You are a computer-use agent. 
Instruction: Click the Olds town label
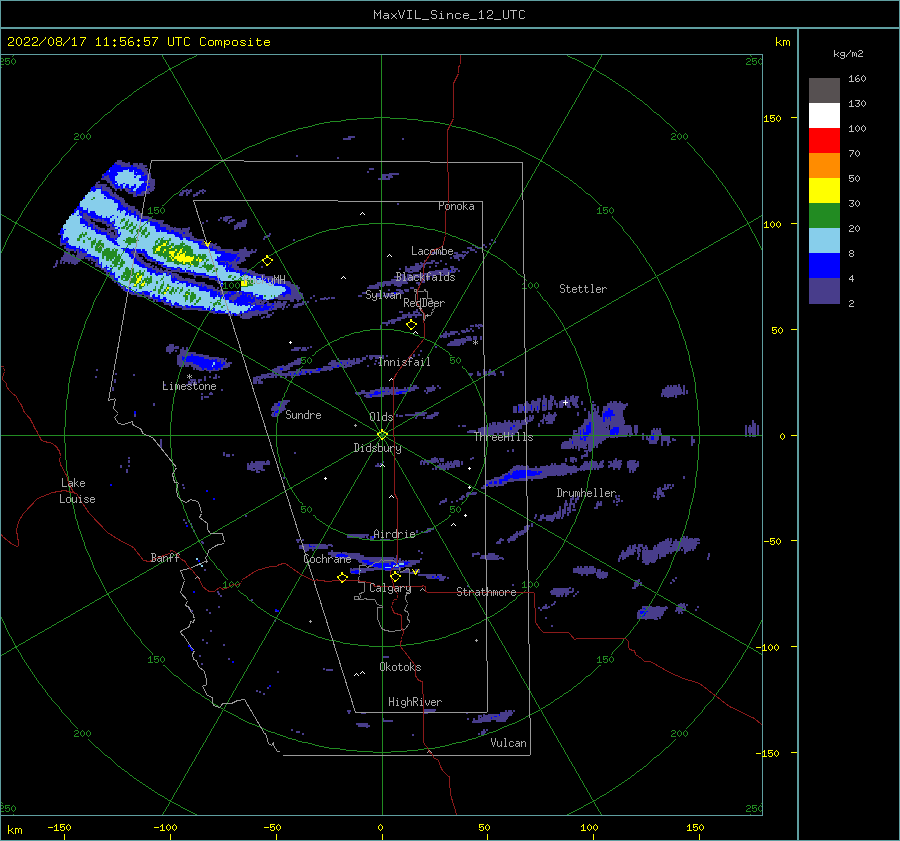tap(381, 417)
